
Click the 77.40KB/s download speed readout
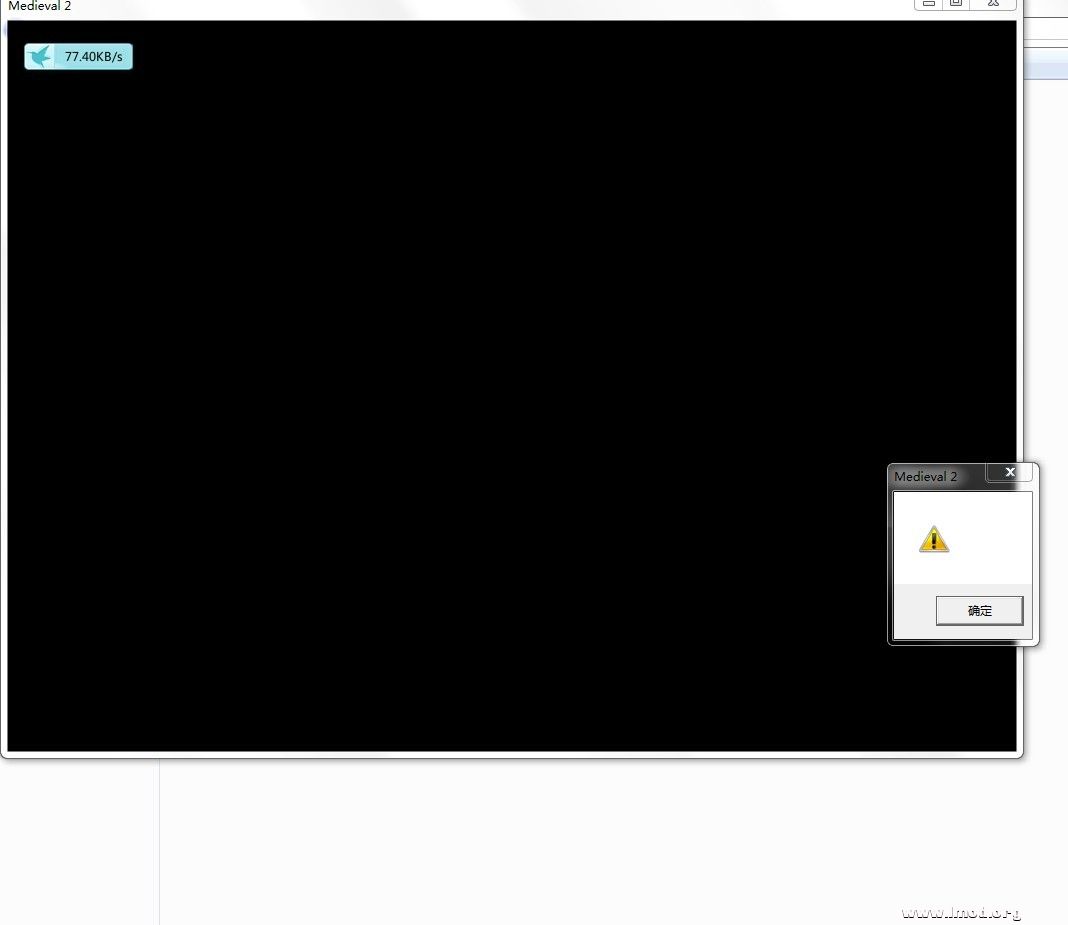point(94,57)
